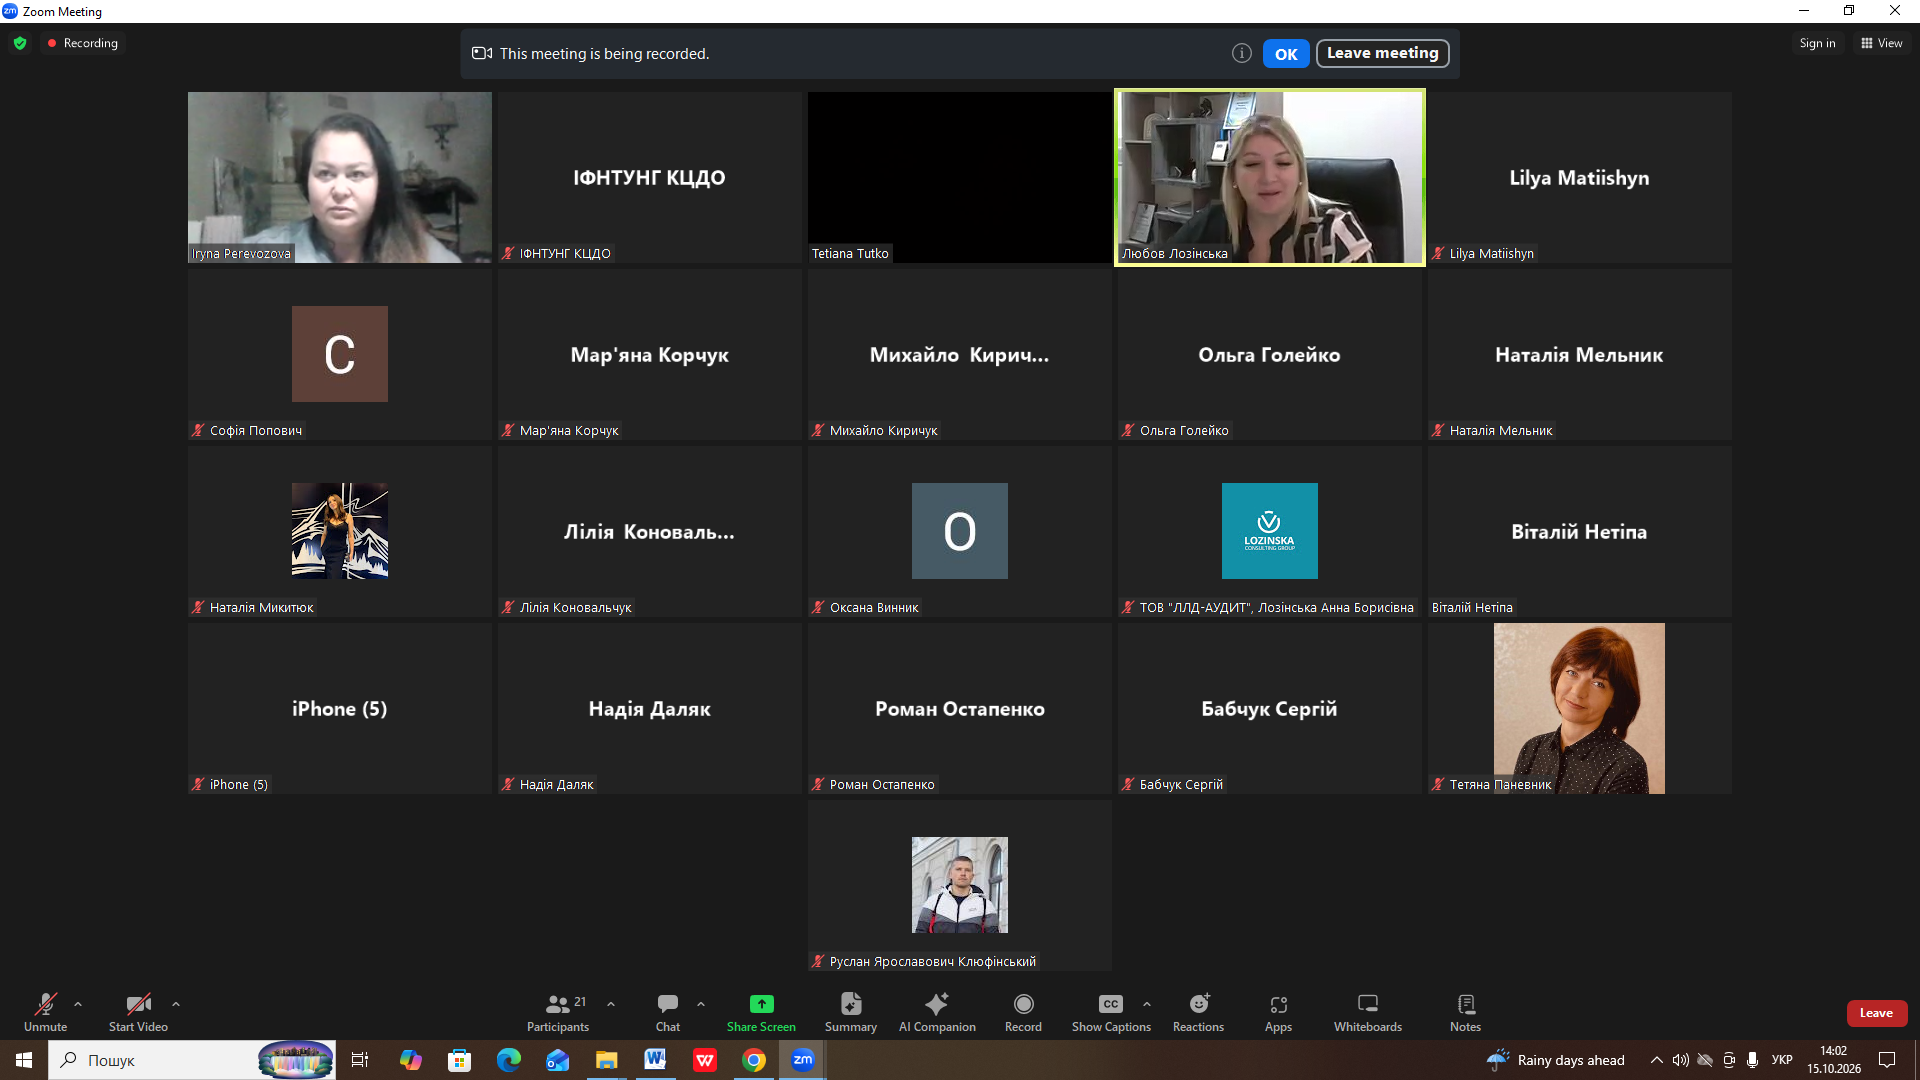The height and width of the screenshot is (1080, 1920).
Task: Expand caption options arrow beside Show Captions
Action: click(x=1147, y=1004)
